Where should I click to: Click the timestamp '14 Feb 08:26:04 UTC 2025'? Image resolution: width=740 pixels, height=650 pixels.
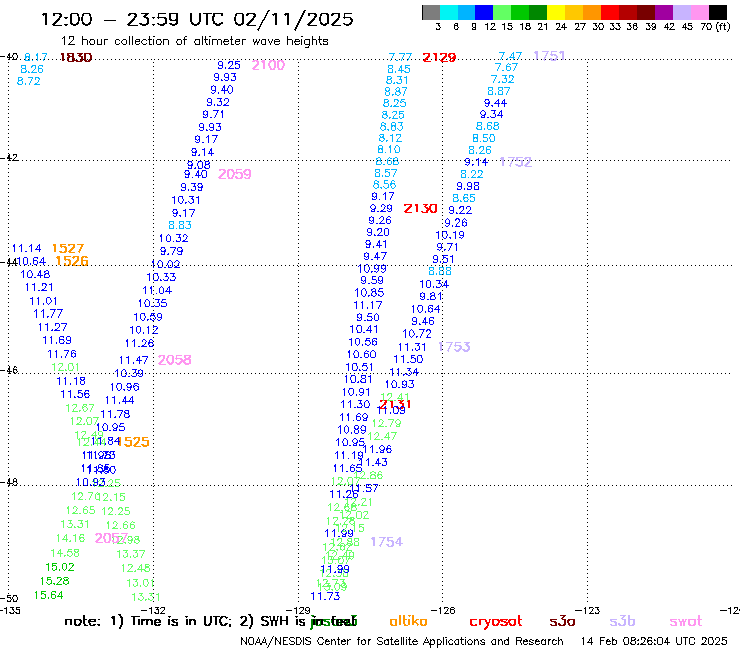[654, 641]
